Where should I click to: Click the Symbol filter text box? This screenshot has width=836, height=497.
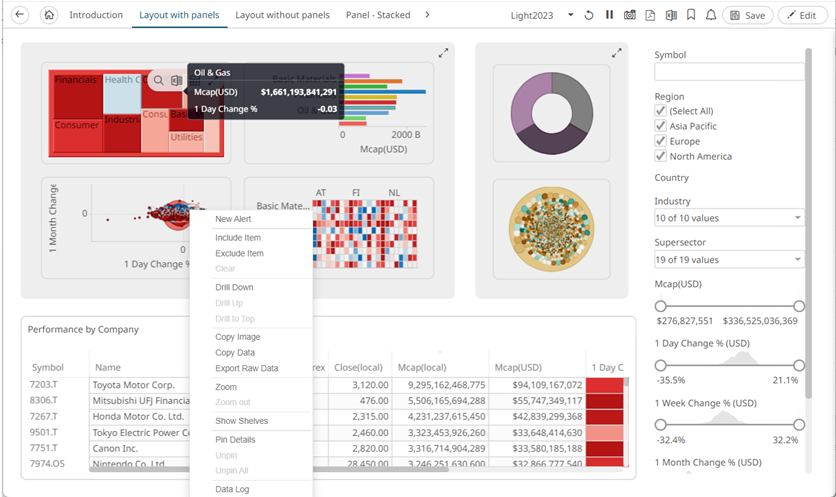(729, 72)
